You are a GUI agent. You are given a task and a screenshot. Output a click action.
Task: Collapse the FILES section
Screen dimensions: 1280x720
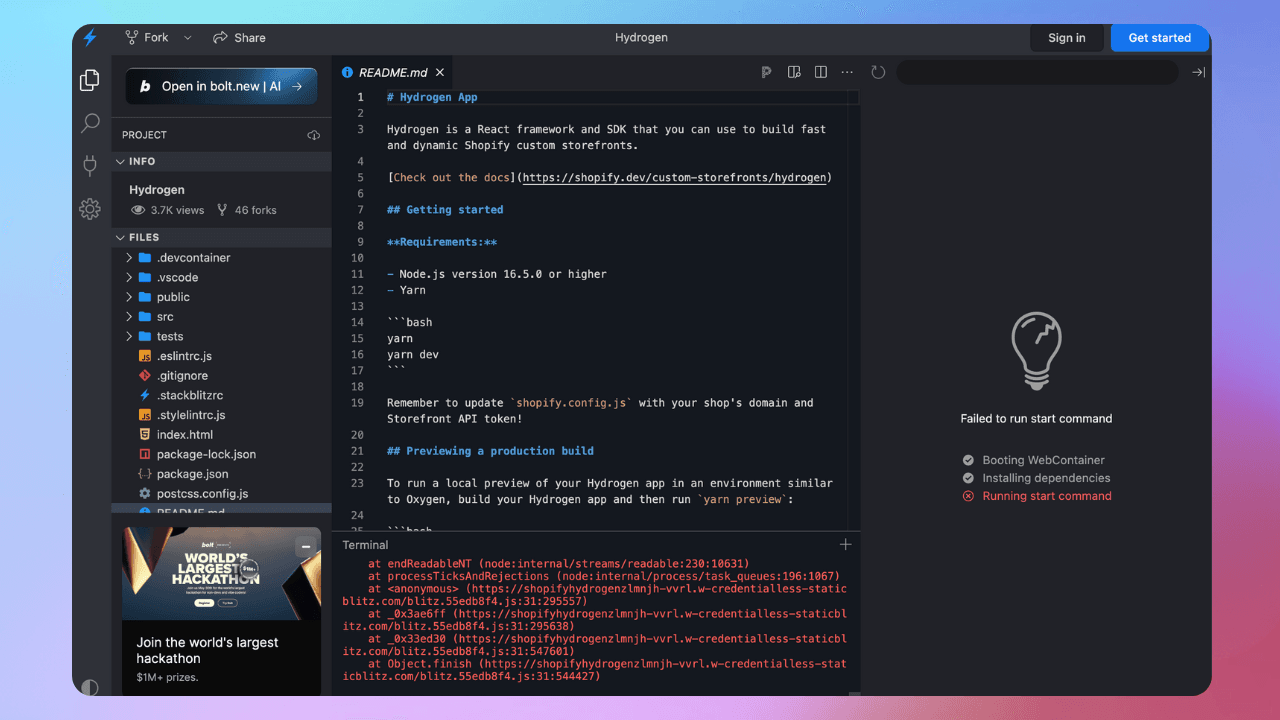[x=221, y=237]
